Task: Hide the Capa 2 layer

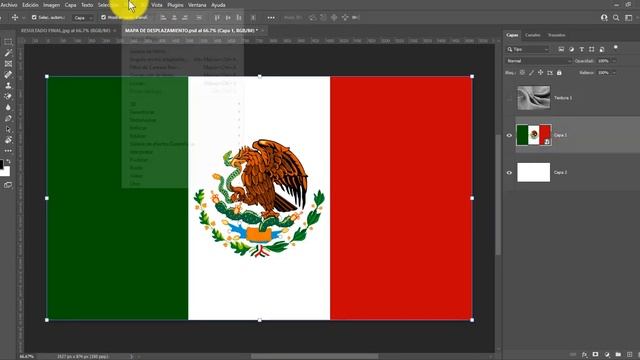Action: (x=509, y=173)
